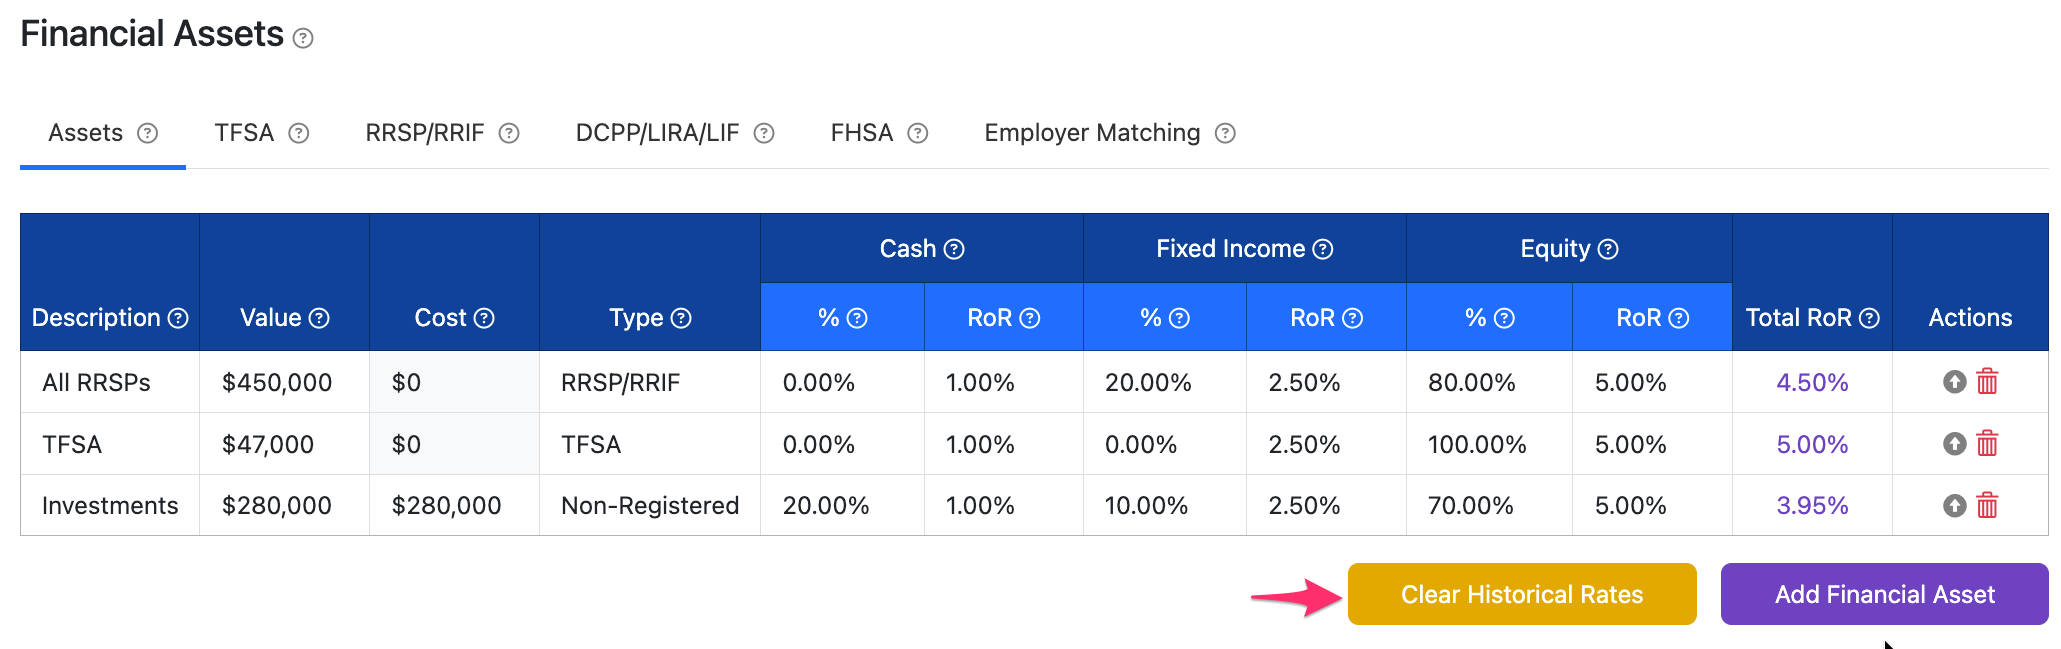2061x649 pixels.
Task: Open help icon beside Fixed Income header
Action: click(1323, 249)
